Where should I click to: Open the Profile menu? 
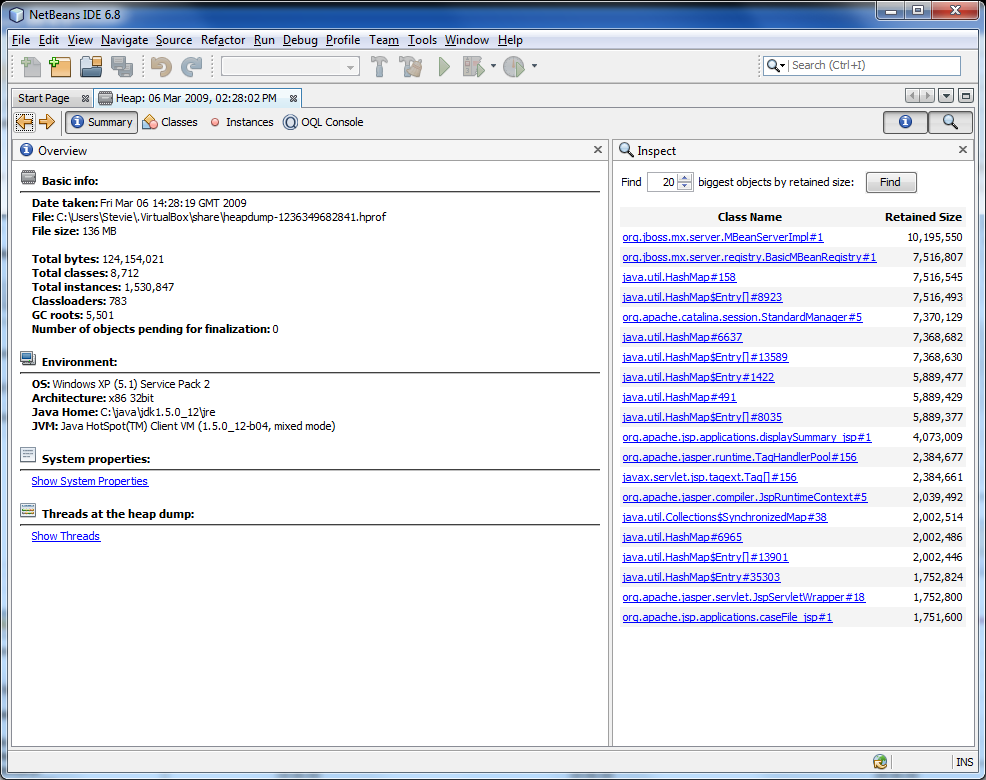tap(343, 40)
